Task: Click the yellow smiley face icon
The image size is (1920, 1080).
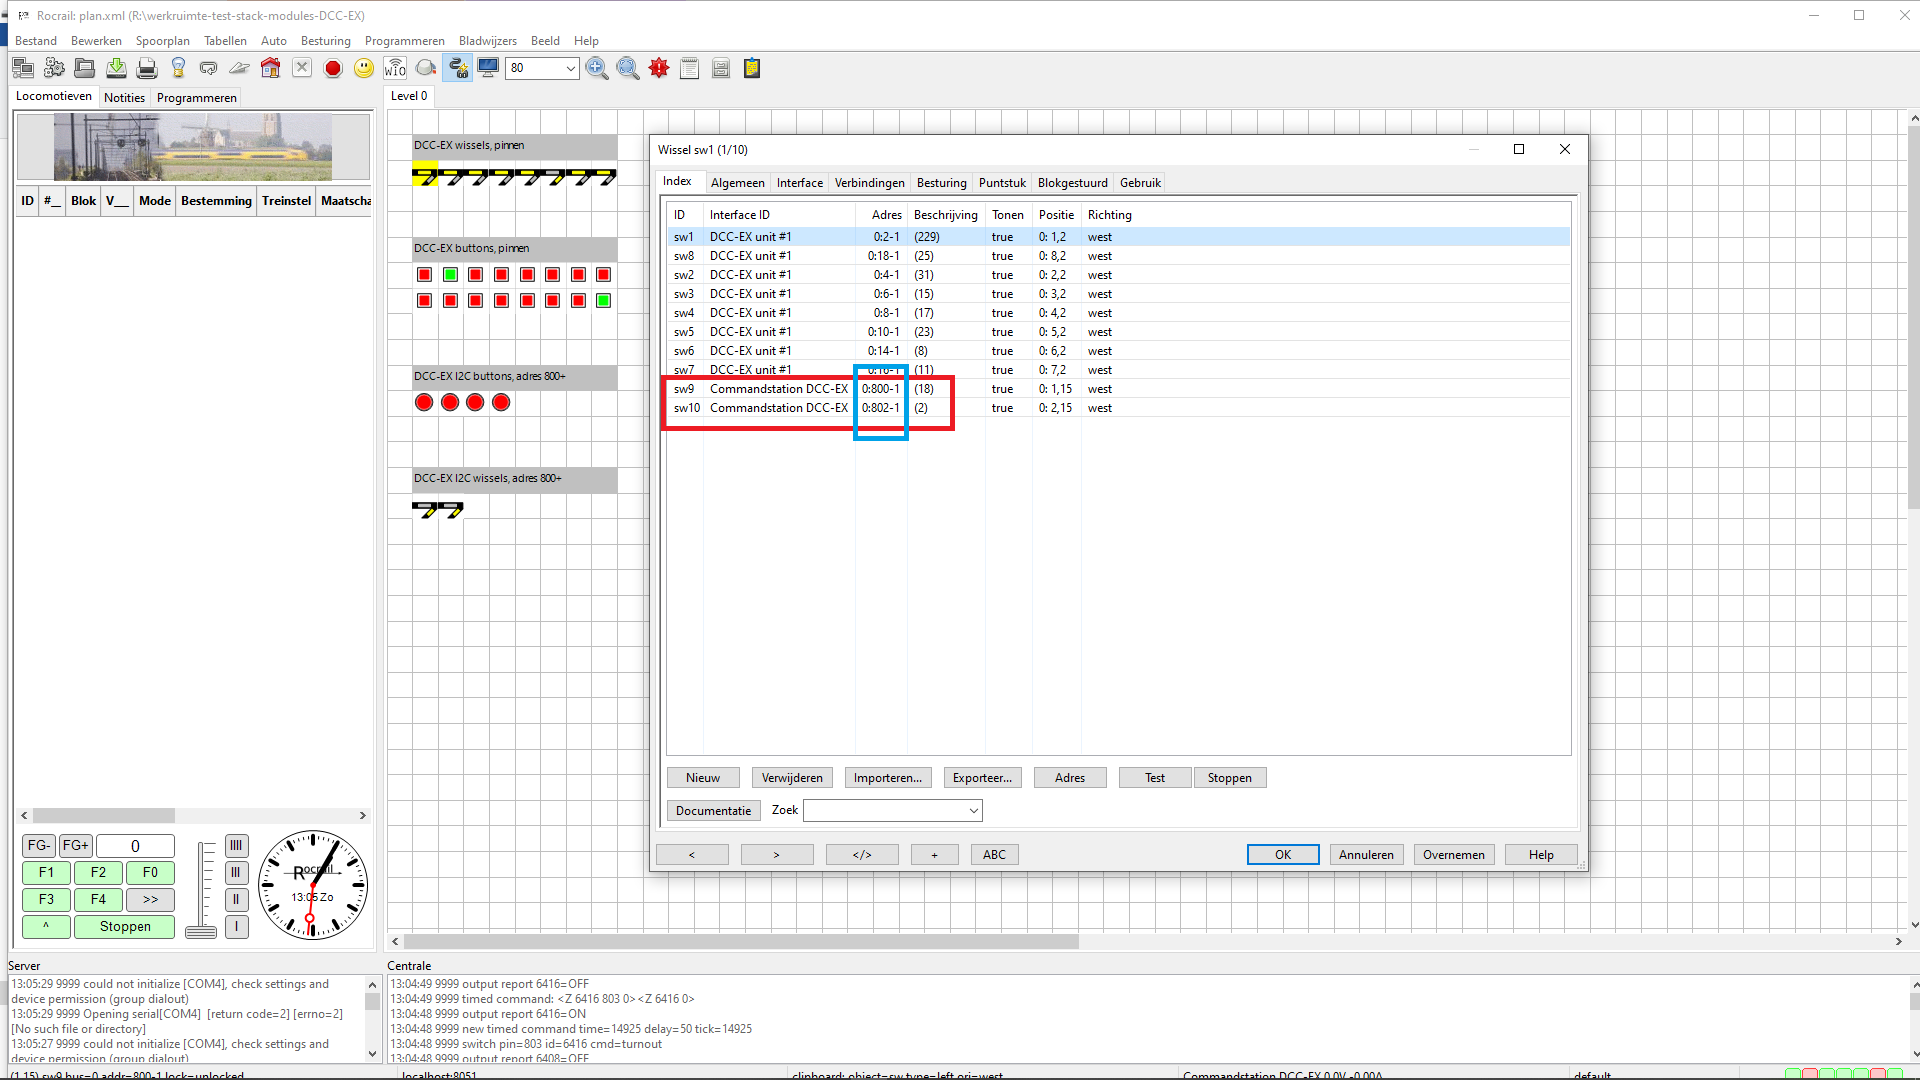Action: pos(364,68)
